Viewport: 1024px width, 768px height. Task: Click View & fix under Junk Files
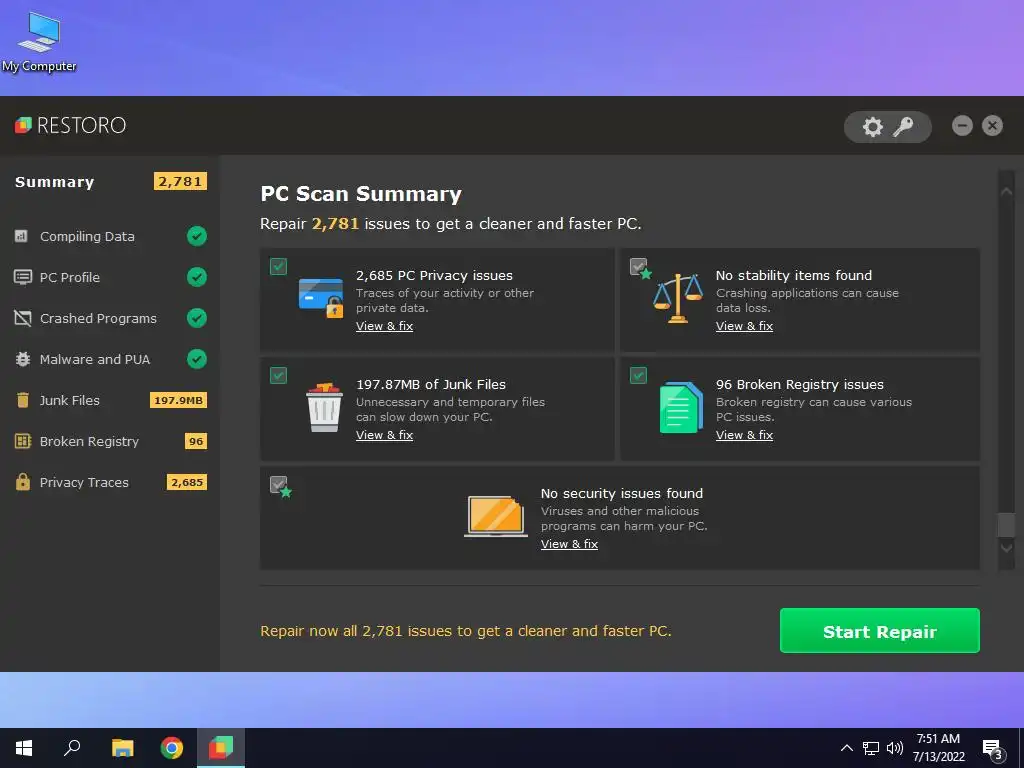(385, 435)
